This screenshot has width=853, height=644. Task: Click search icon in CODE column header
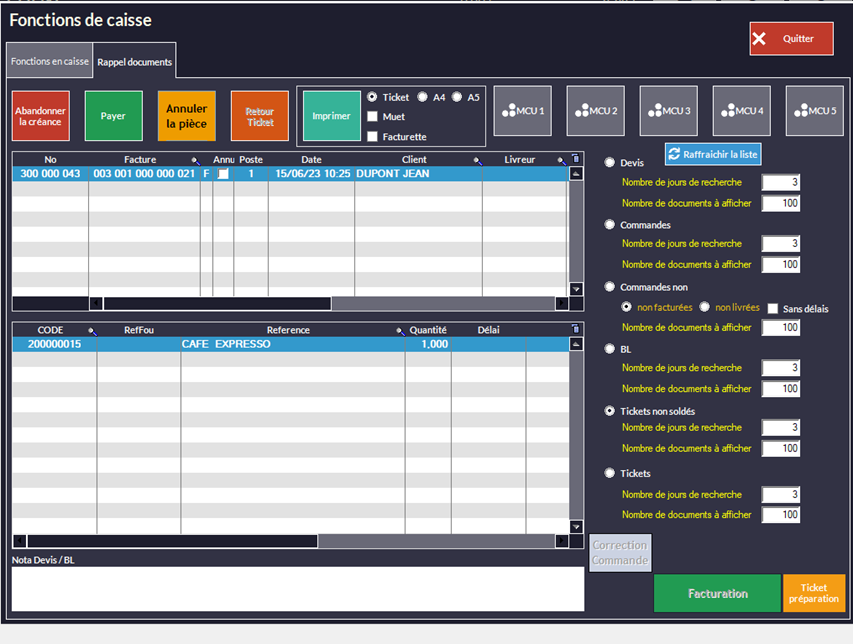[92, 331]
